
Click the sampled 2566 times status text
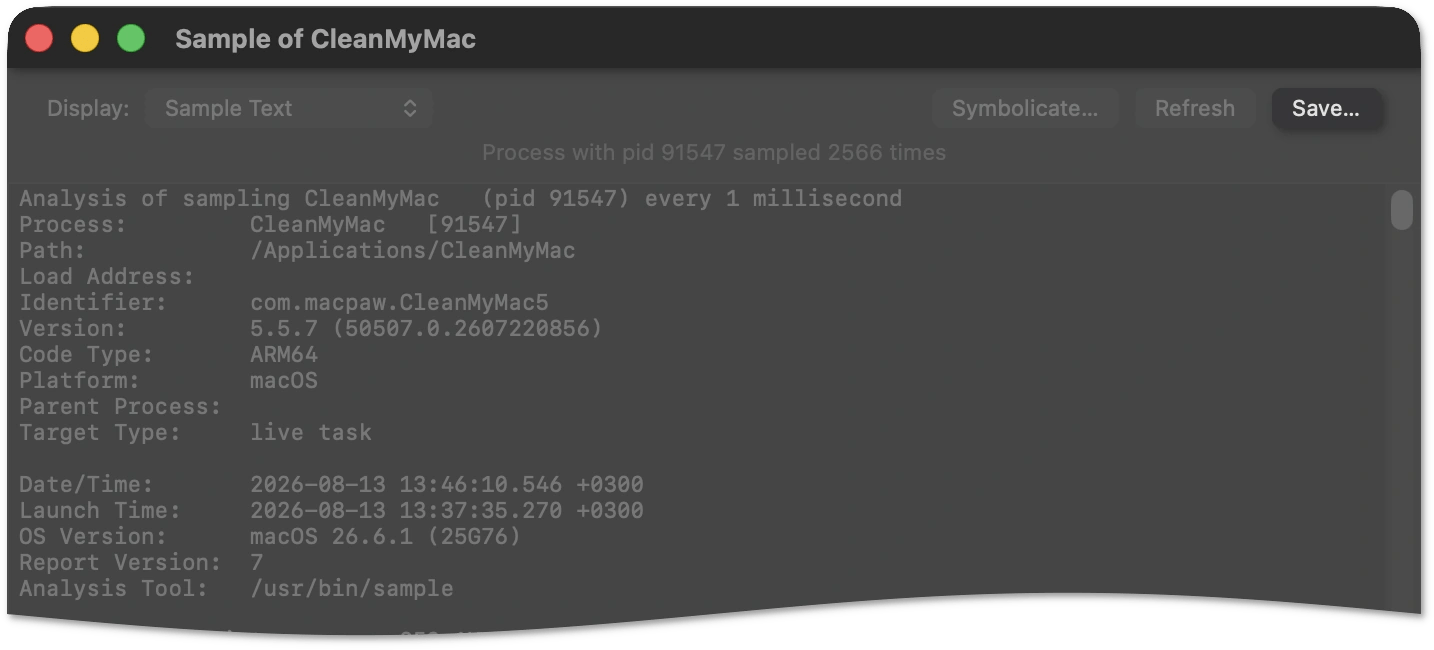pyautogui.click(x=714, y=153)
